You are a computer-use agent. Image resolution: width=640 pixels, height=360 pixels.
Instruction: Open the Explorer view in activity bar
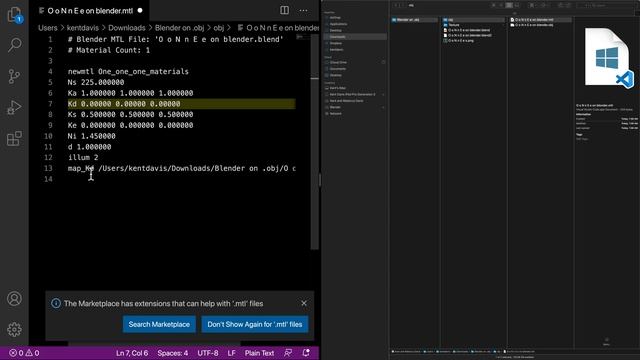(14, 15)
